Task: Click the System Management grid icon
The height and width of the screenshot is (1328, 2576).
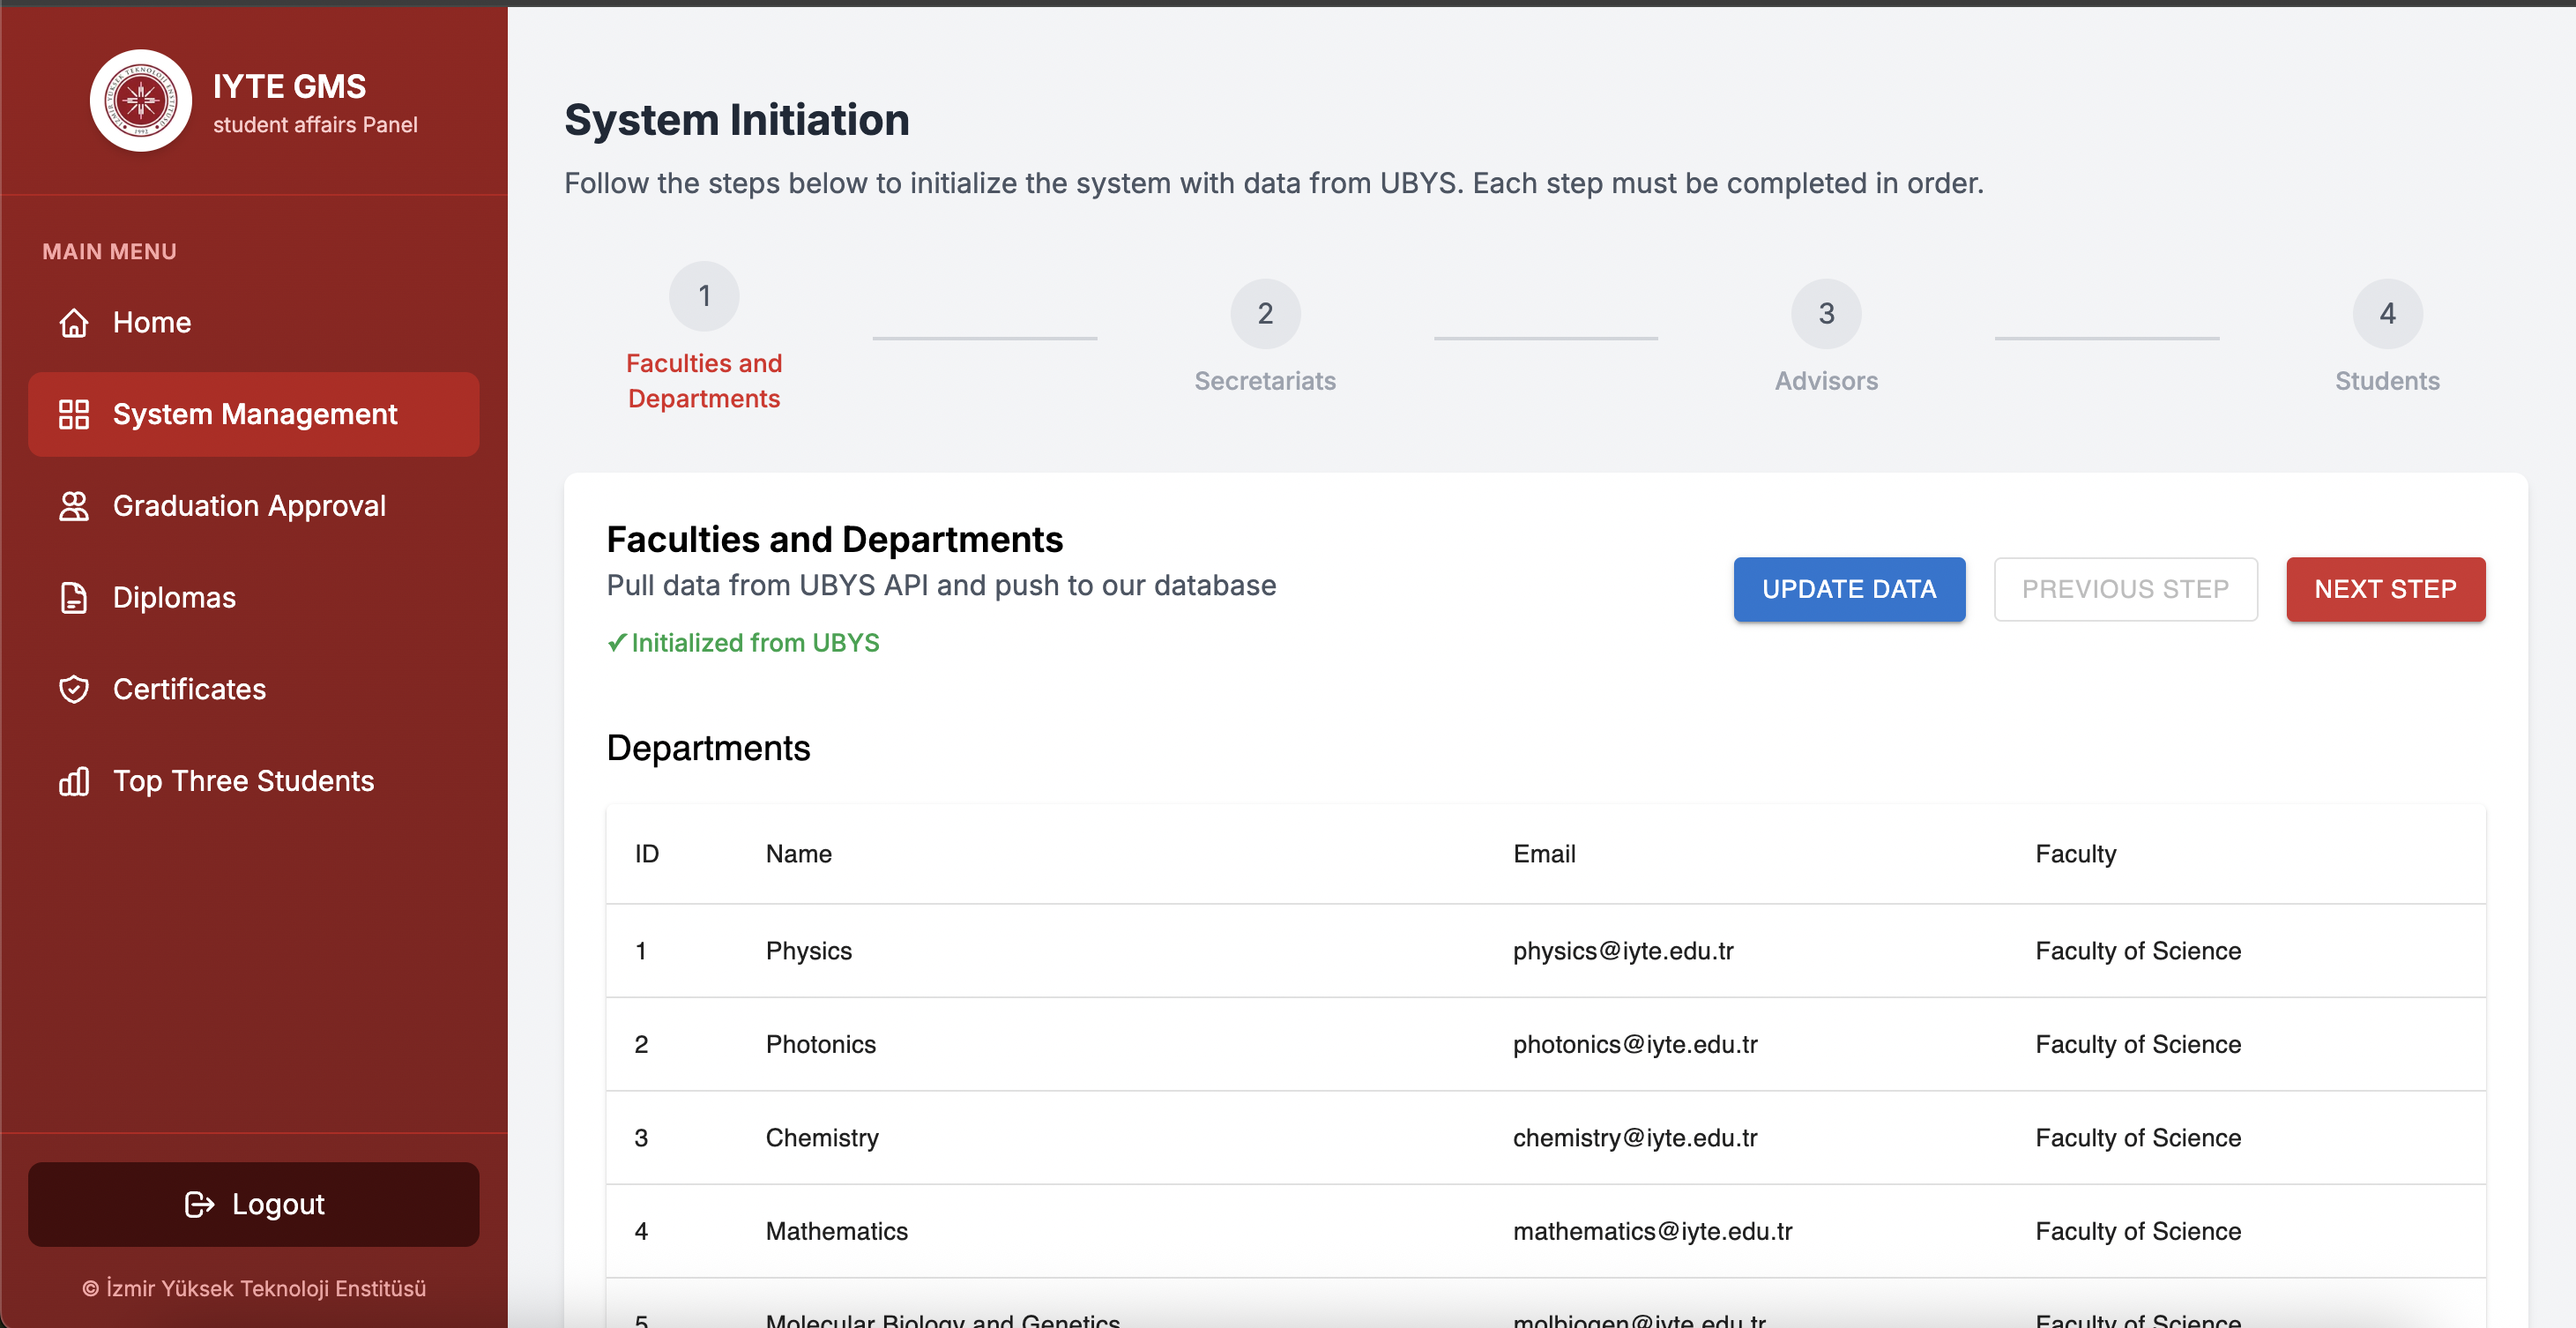Action: [x=74, y=414]
